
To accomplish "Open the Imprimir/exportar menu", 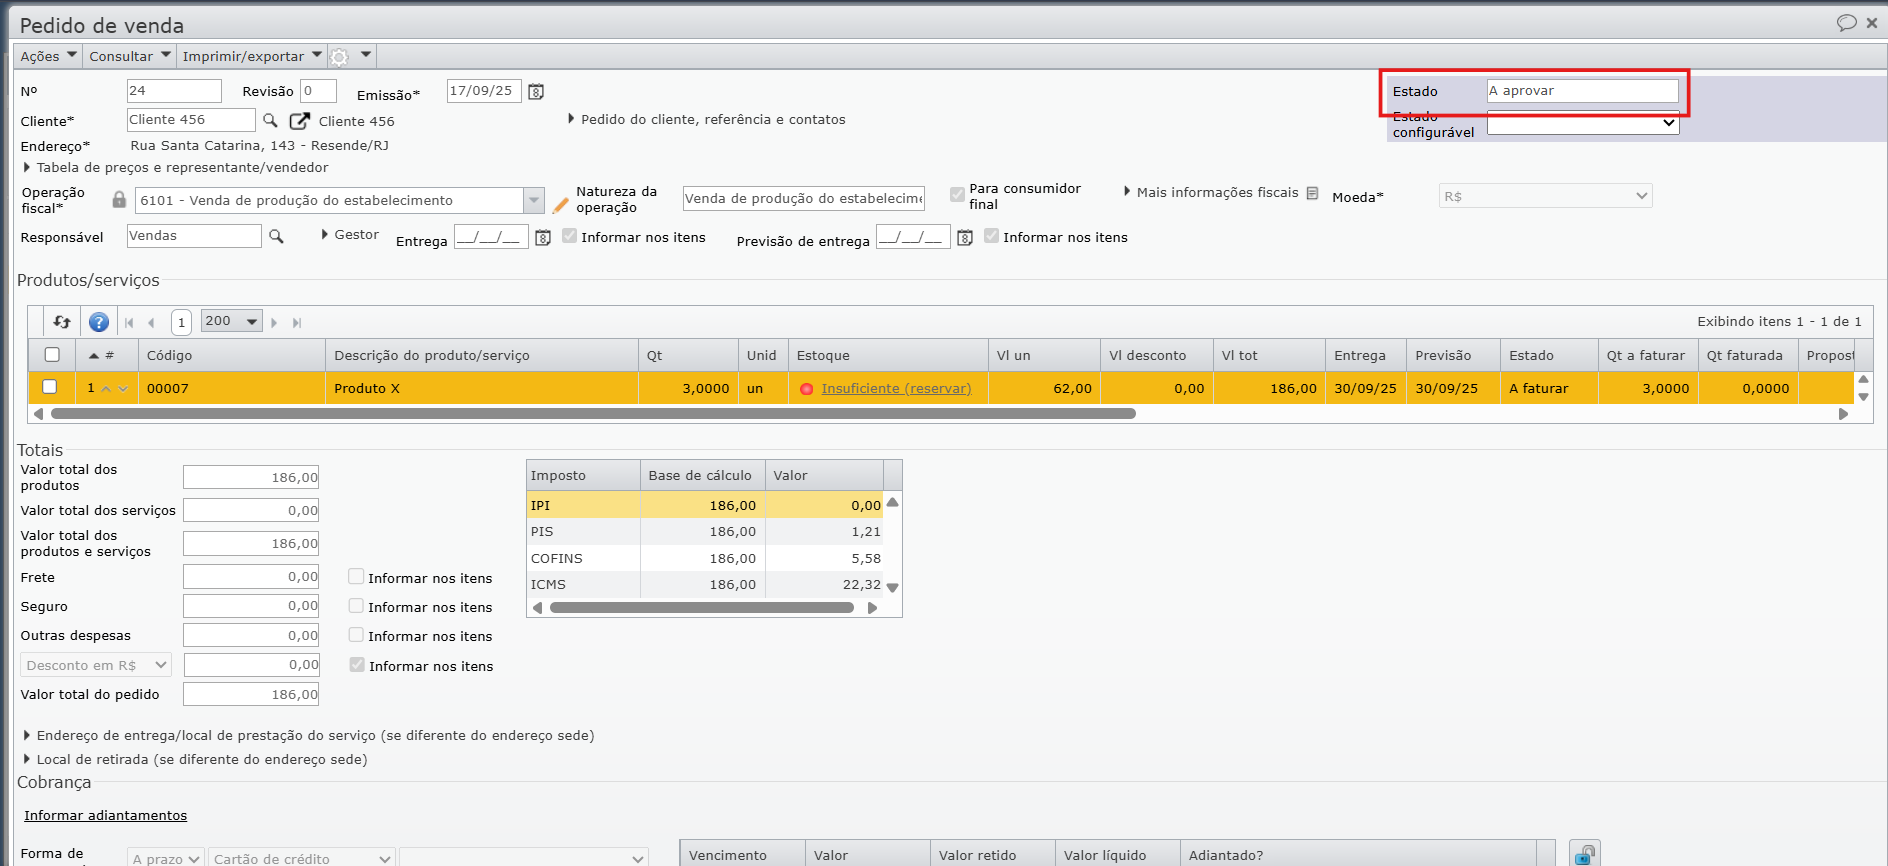I will [x=252, y=56].
